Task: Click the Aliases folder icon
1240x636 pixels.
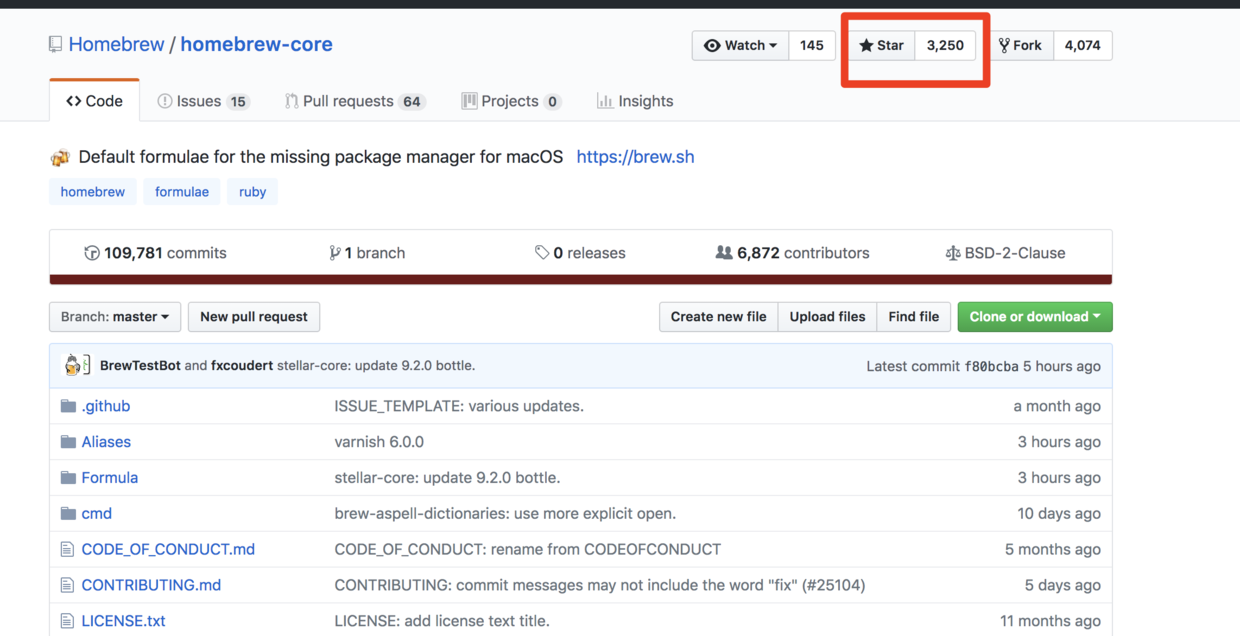Action: (x=68, y=442)
